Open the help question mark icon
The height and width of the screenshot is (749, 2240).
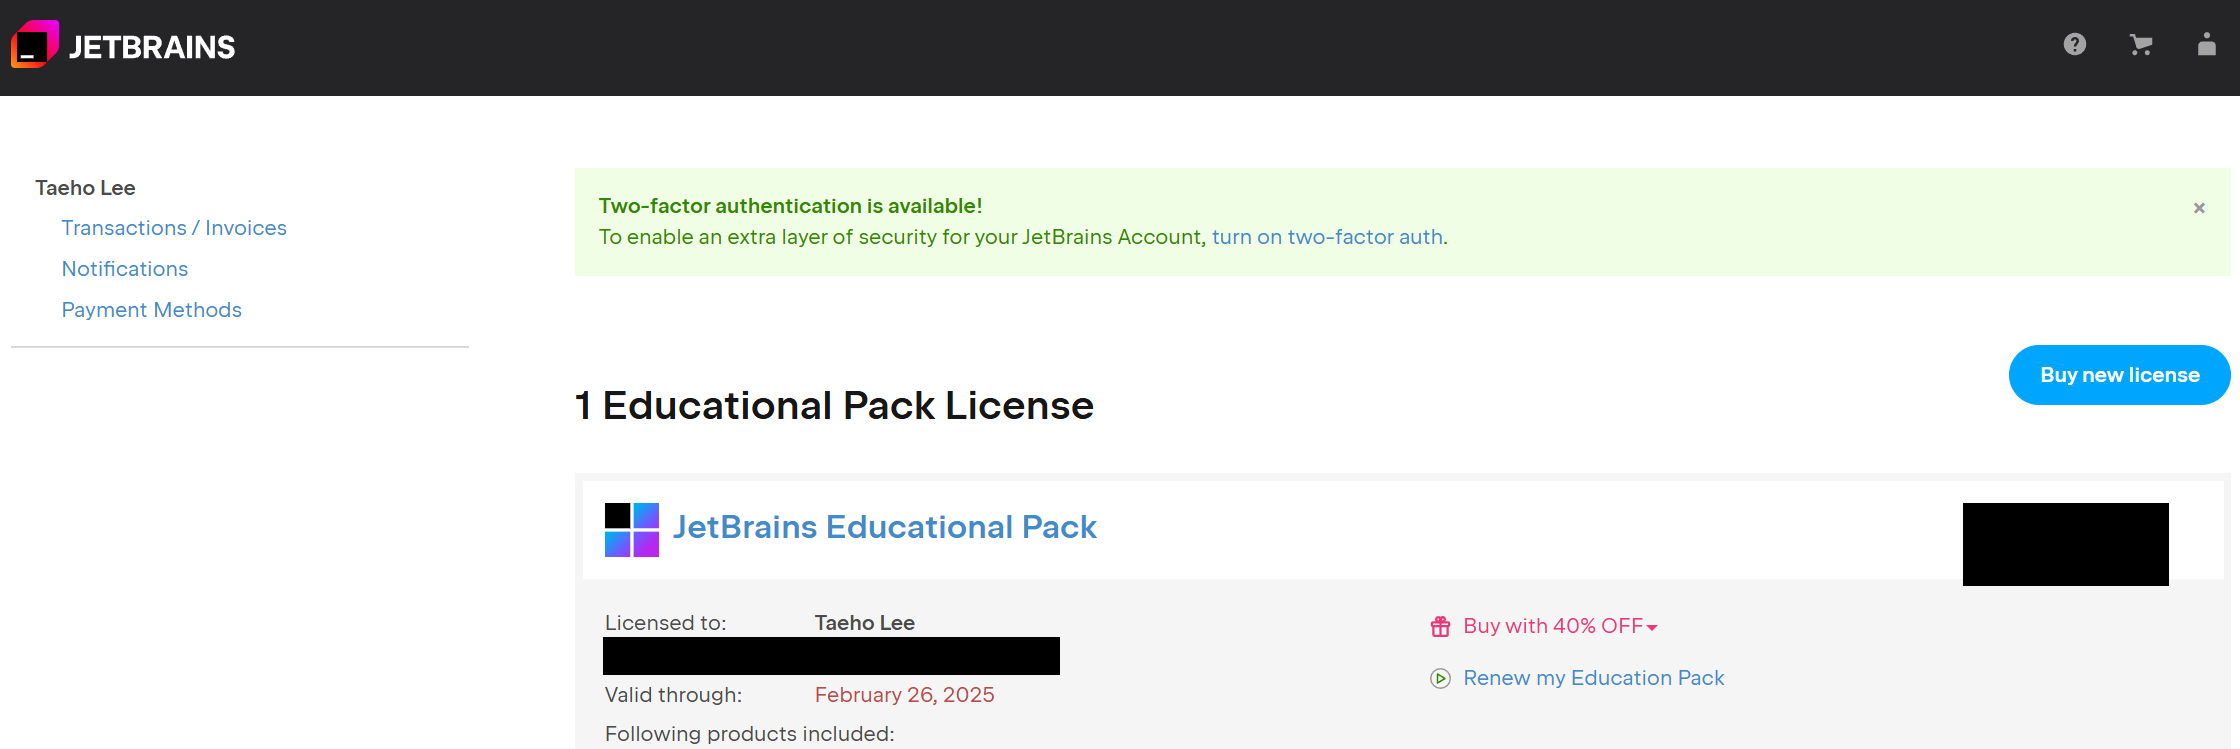2075,44
